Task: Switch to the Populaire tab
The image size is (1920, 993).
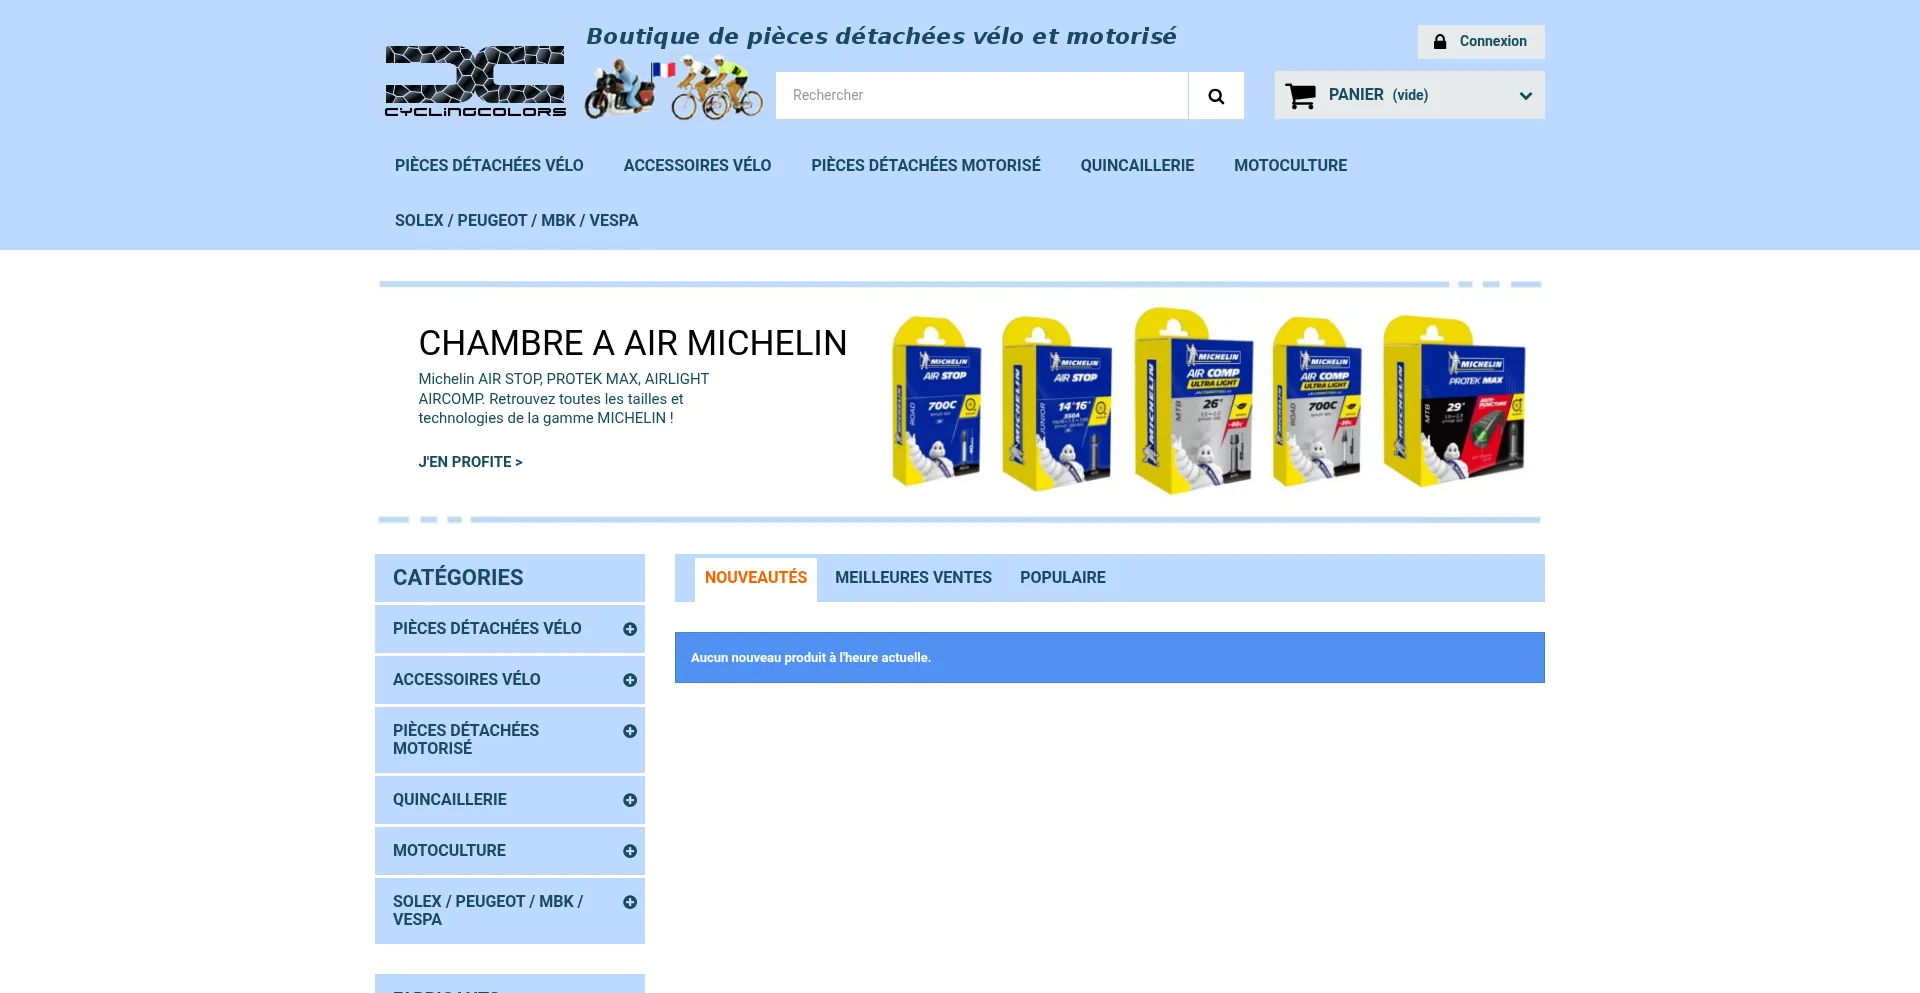Action: pyautogui.click(x=1063, y=578)
